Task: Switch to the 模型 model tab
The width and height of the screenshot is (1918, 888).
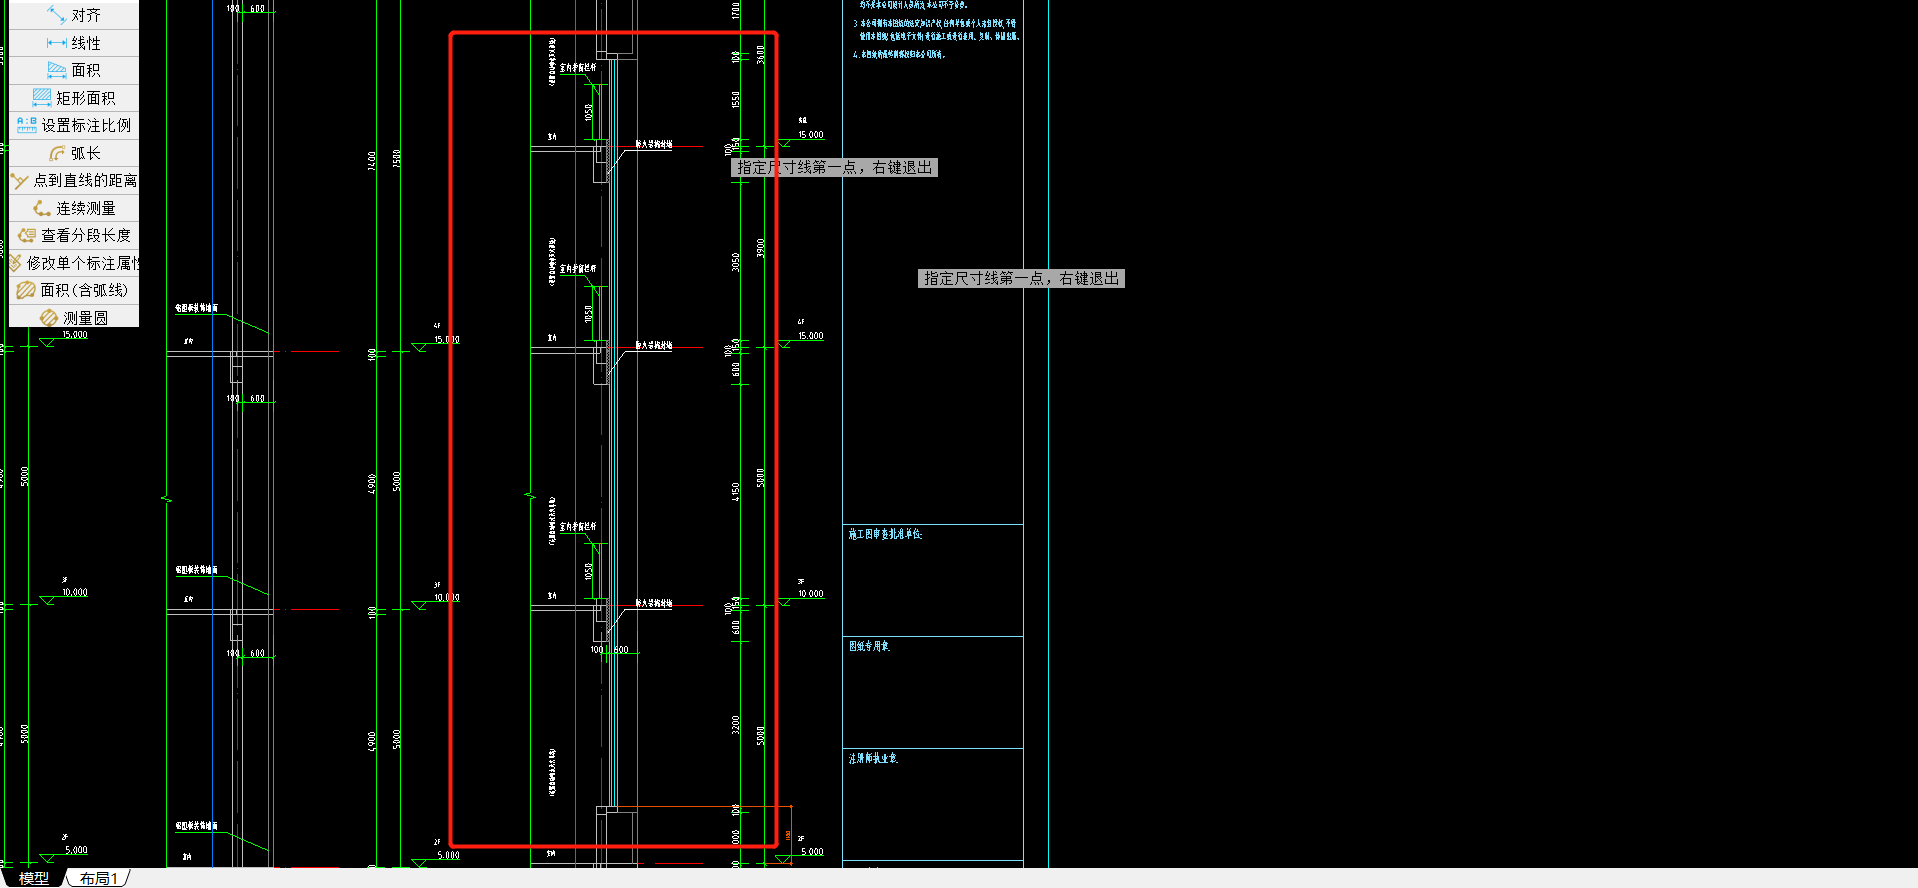Action: coord(33,878)
